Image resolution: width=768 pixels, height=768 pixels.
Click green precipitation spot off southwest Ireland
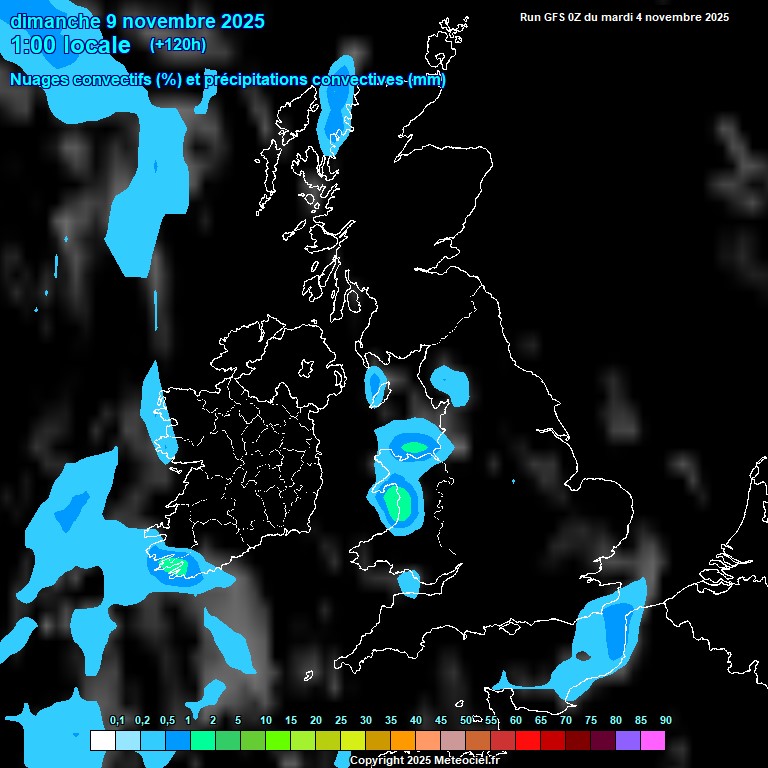pyautogui.click(x=173, y=566)
